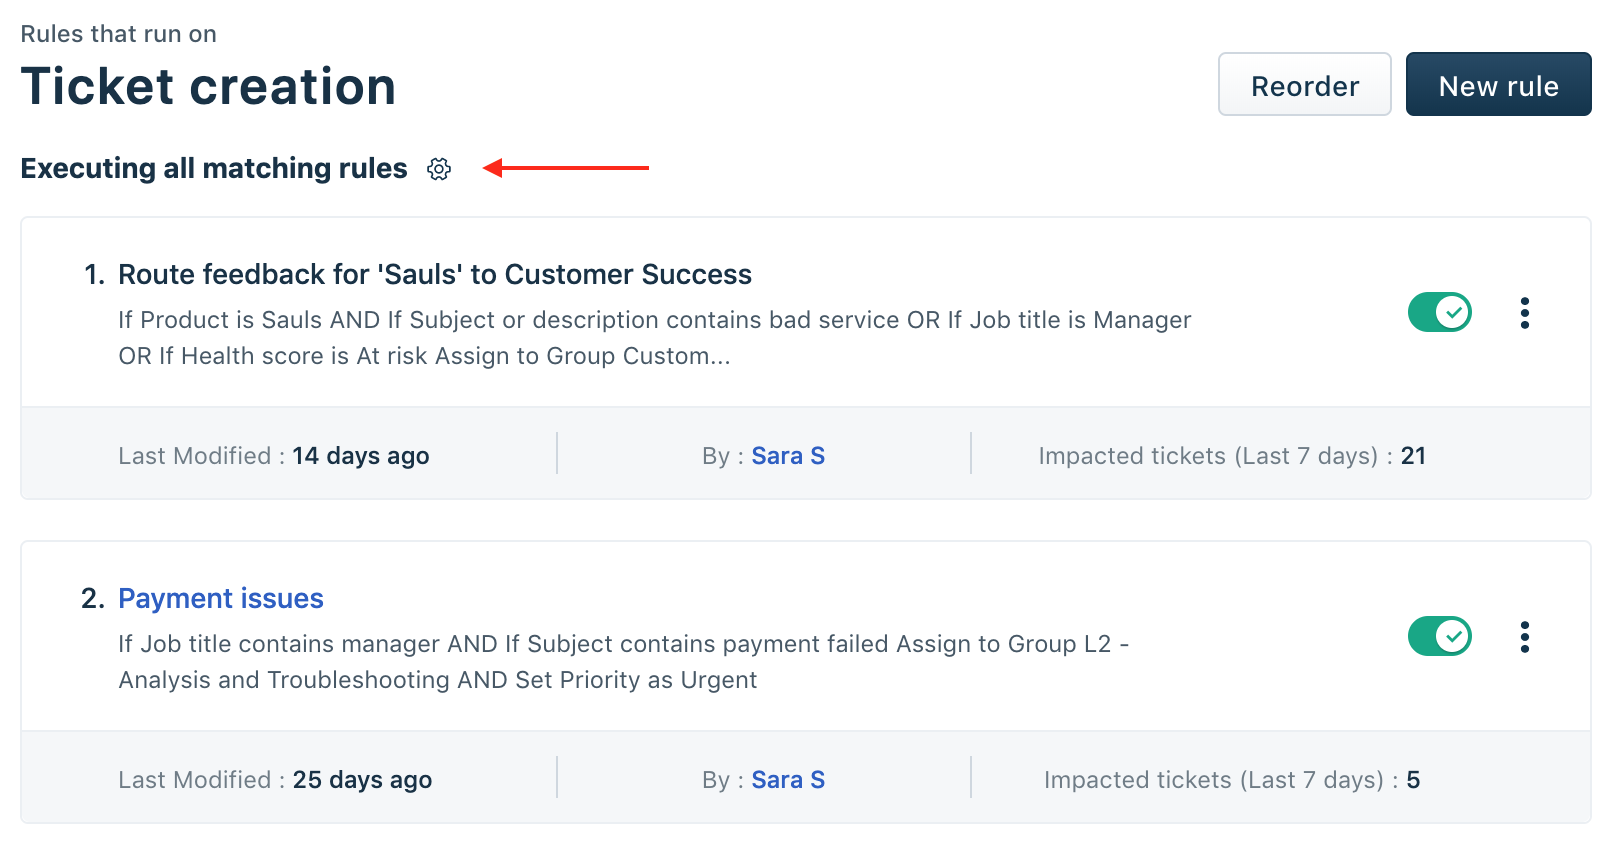1614x844 pixels.
Task: Open the Payment issues rule
Action: [x=221, y=598]
